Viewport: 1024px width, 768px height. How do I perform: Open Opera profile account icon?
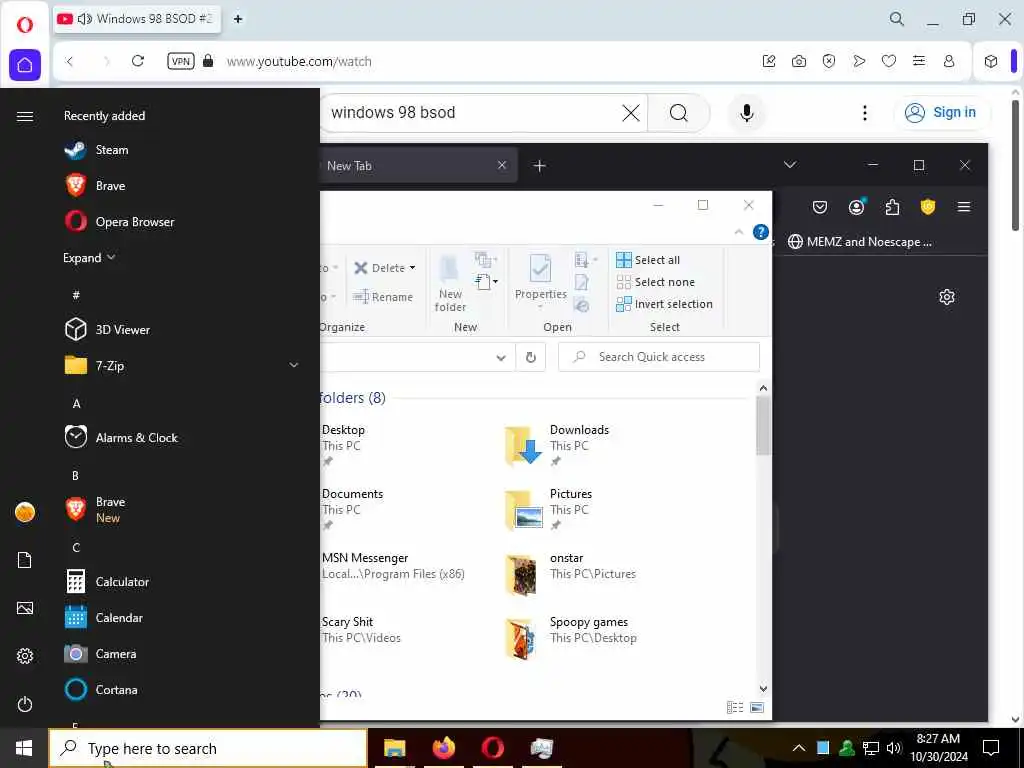[x=949, y=61]
